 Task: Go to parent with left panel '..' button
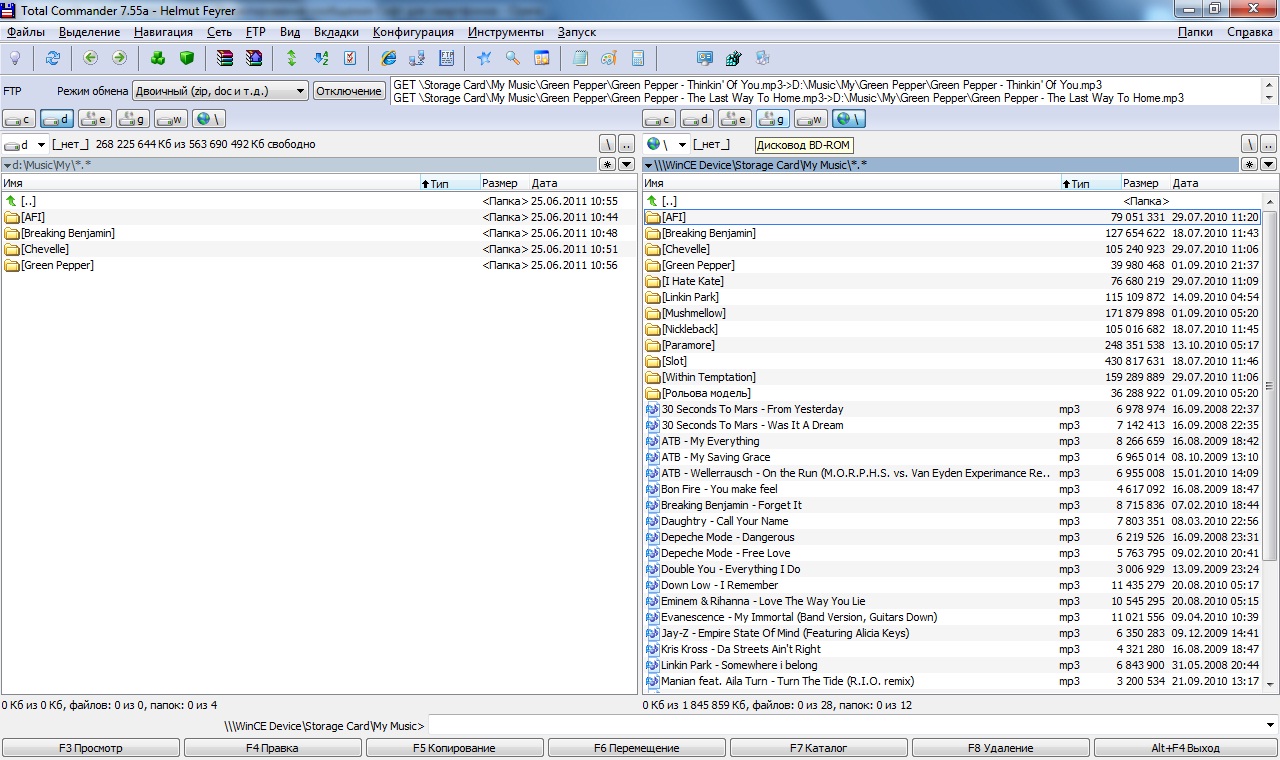click(626, 144)
